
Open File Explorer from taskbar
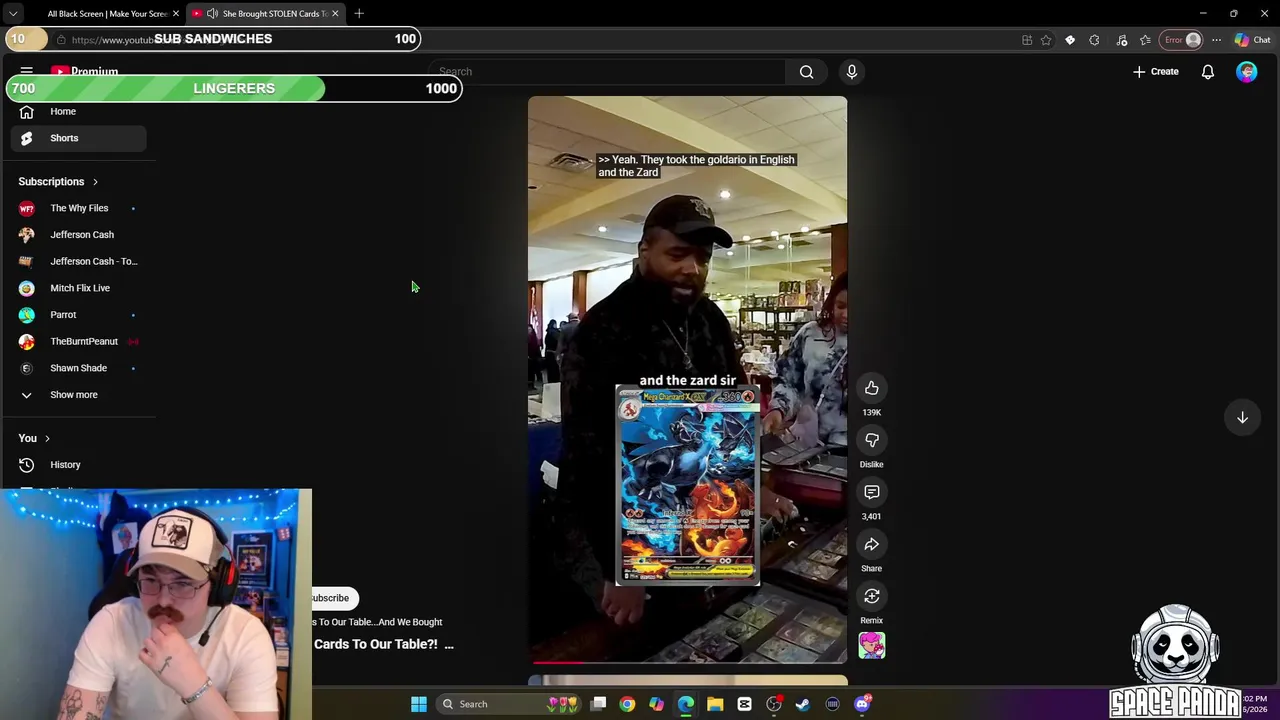(x=715, y=704)
